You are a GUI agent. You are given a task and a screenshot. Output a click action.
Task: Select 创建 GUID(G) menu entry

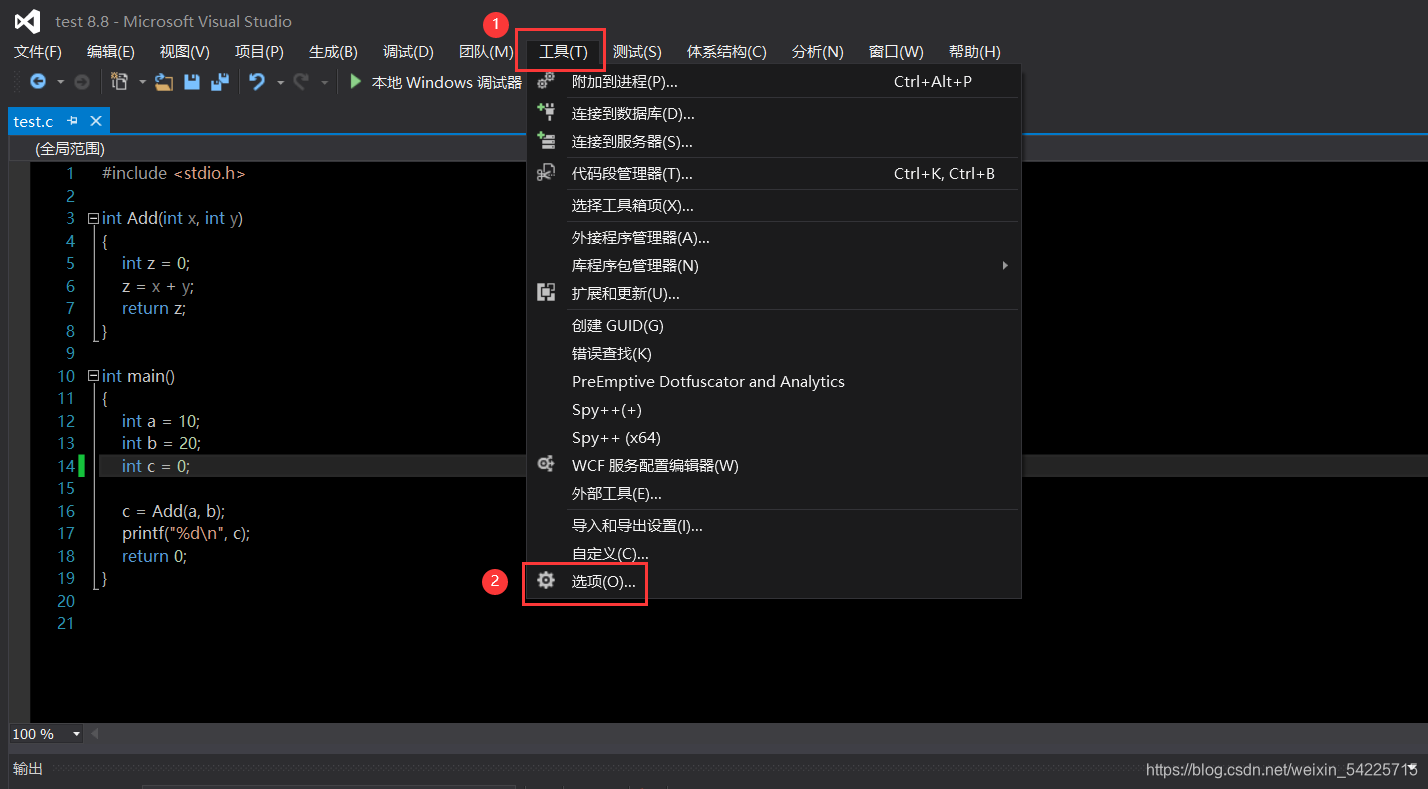pyautogui.click(x=774, y=326)
